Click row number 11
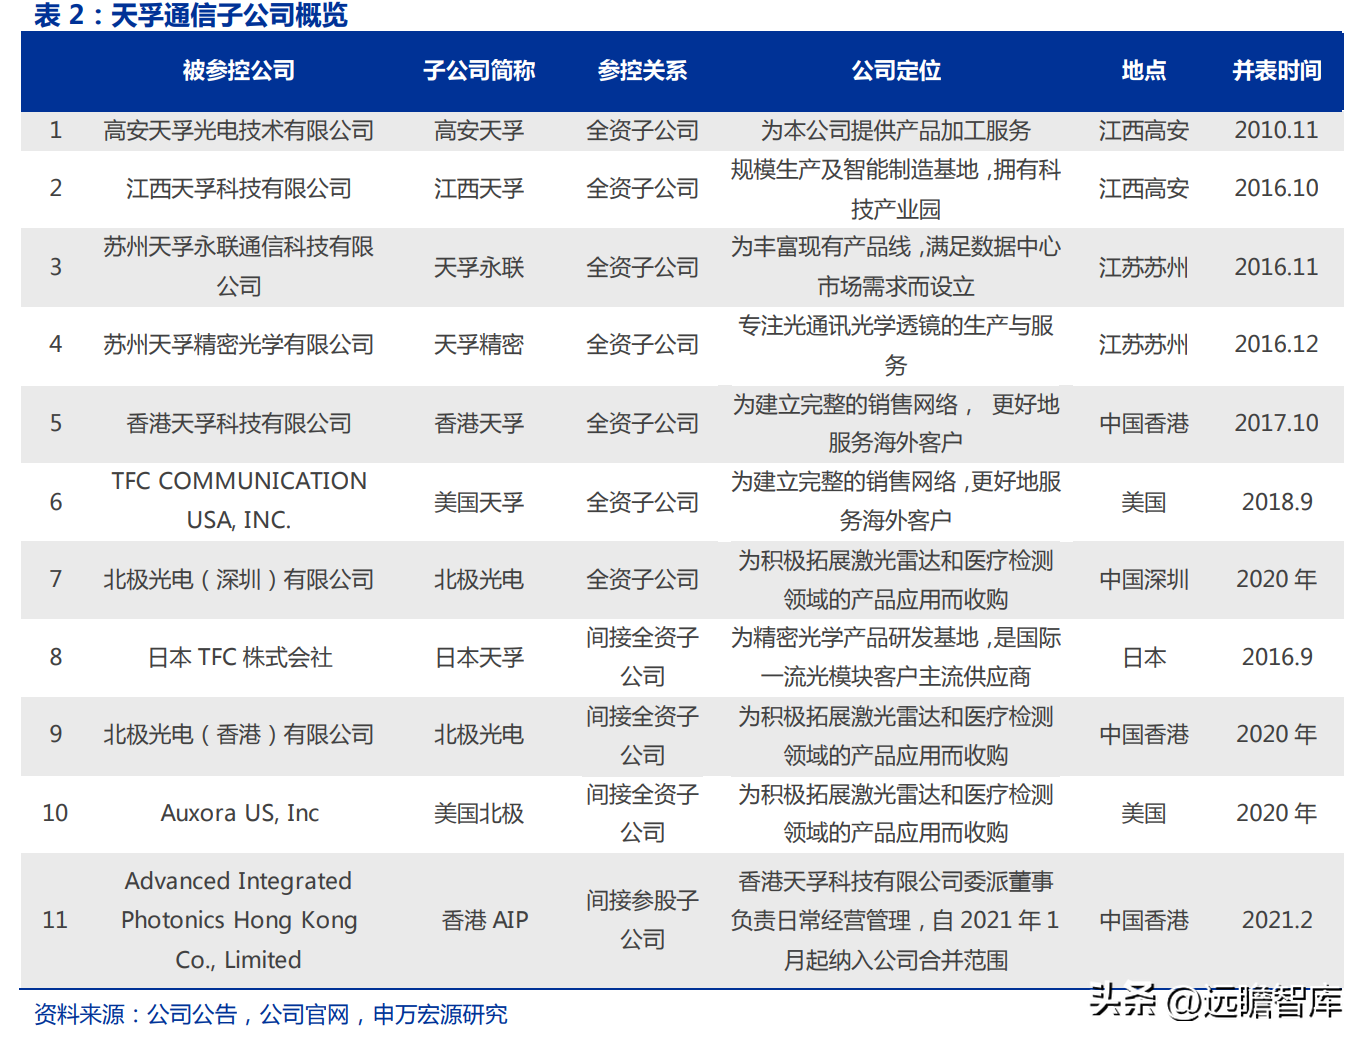Screen dimensions: 1372x1048 (x=55, y=920)
